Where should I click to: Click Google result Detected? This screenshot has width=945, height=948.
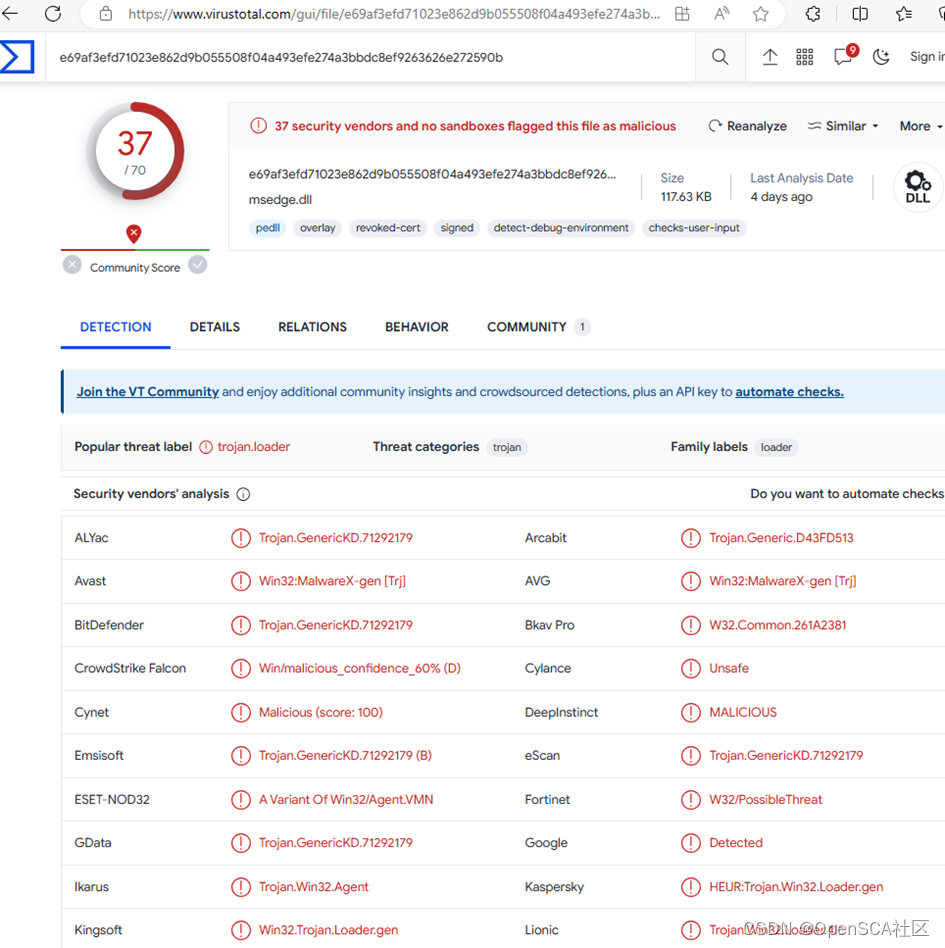tap(736, 843)
